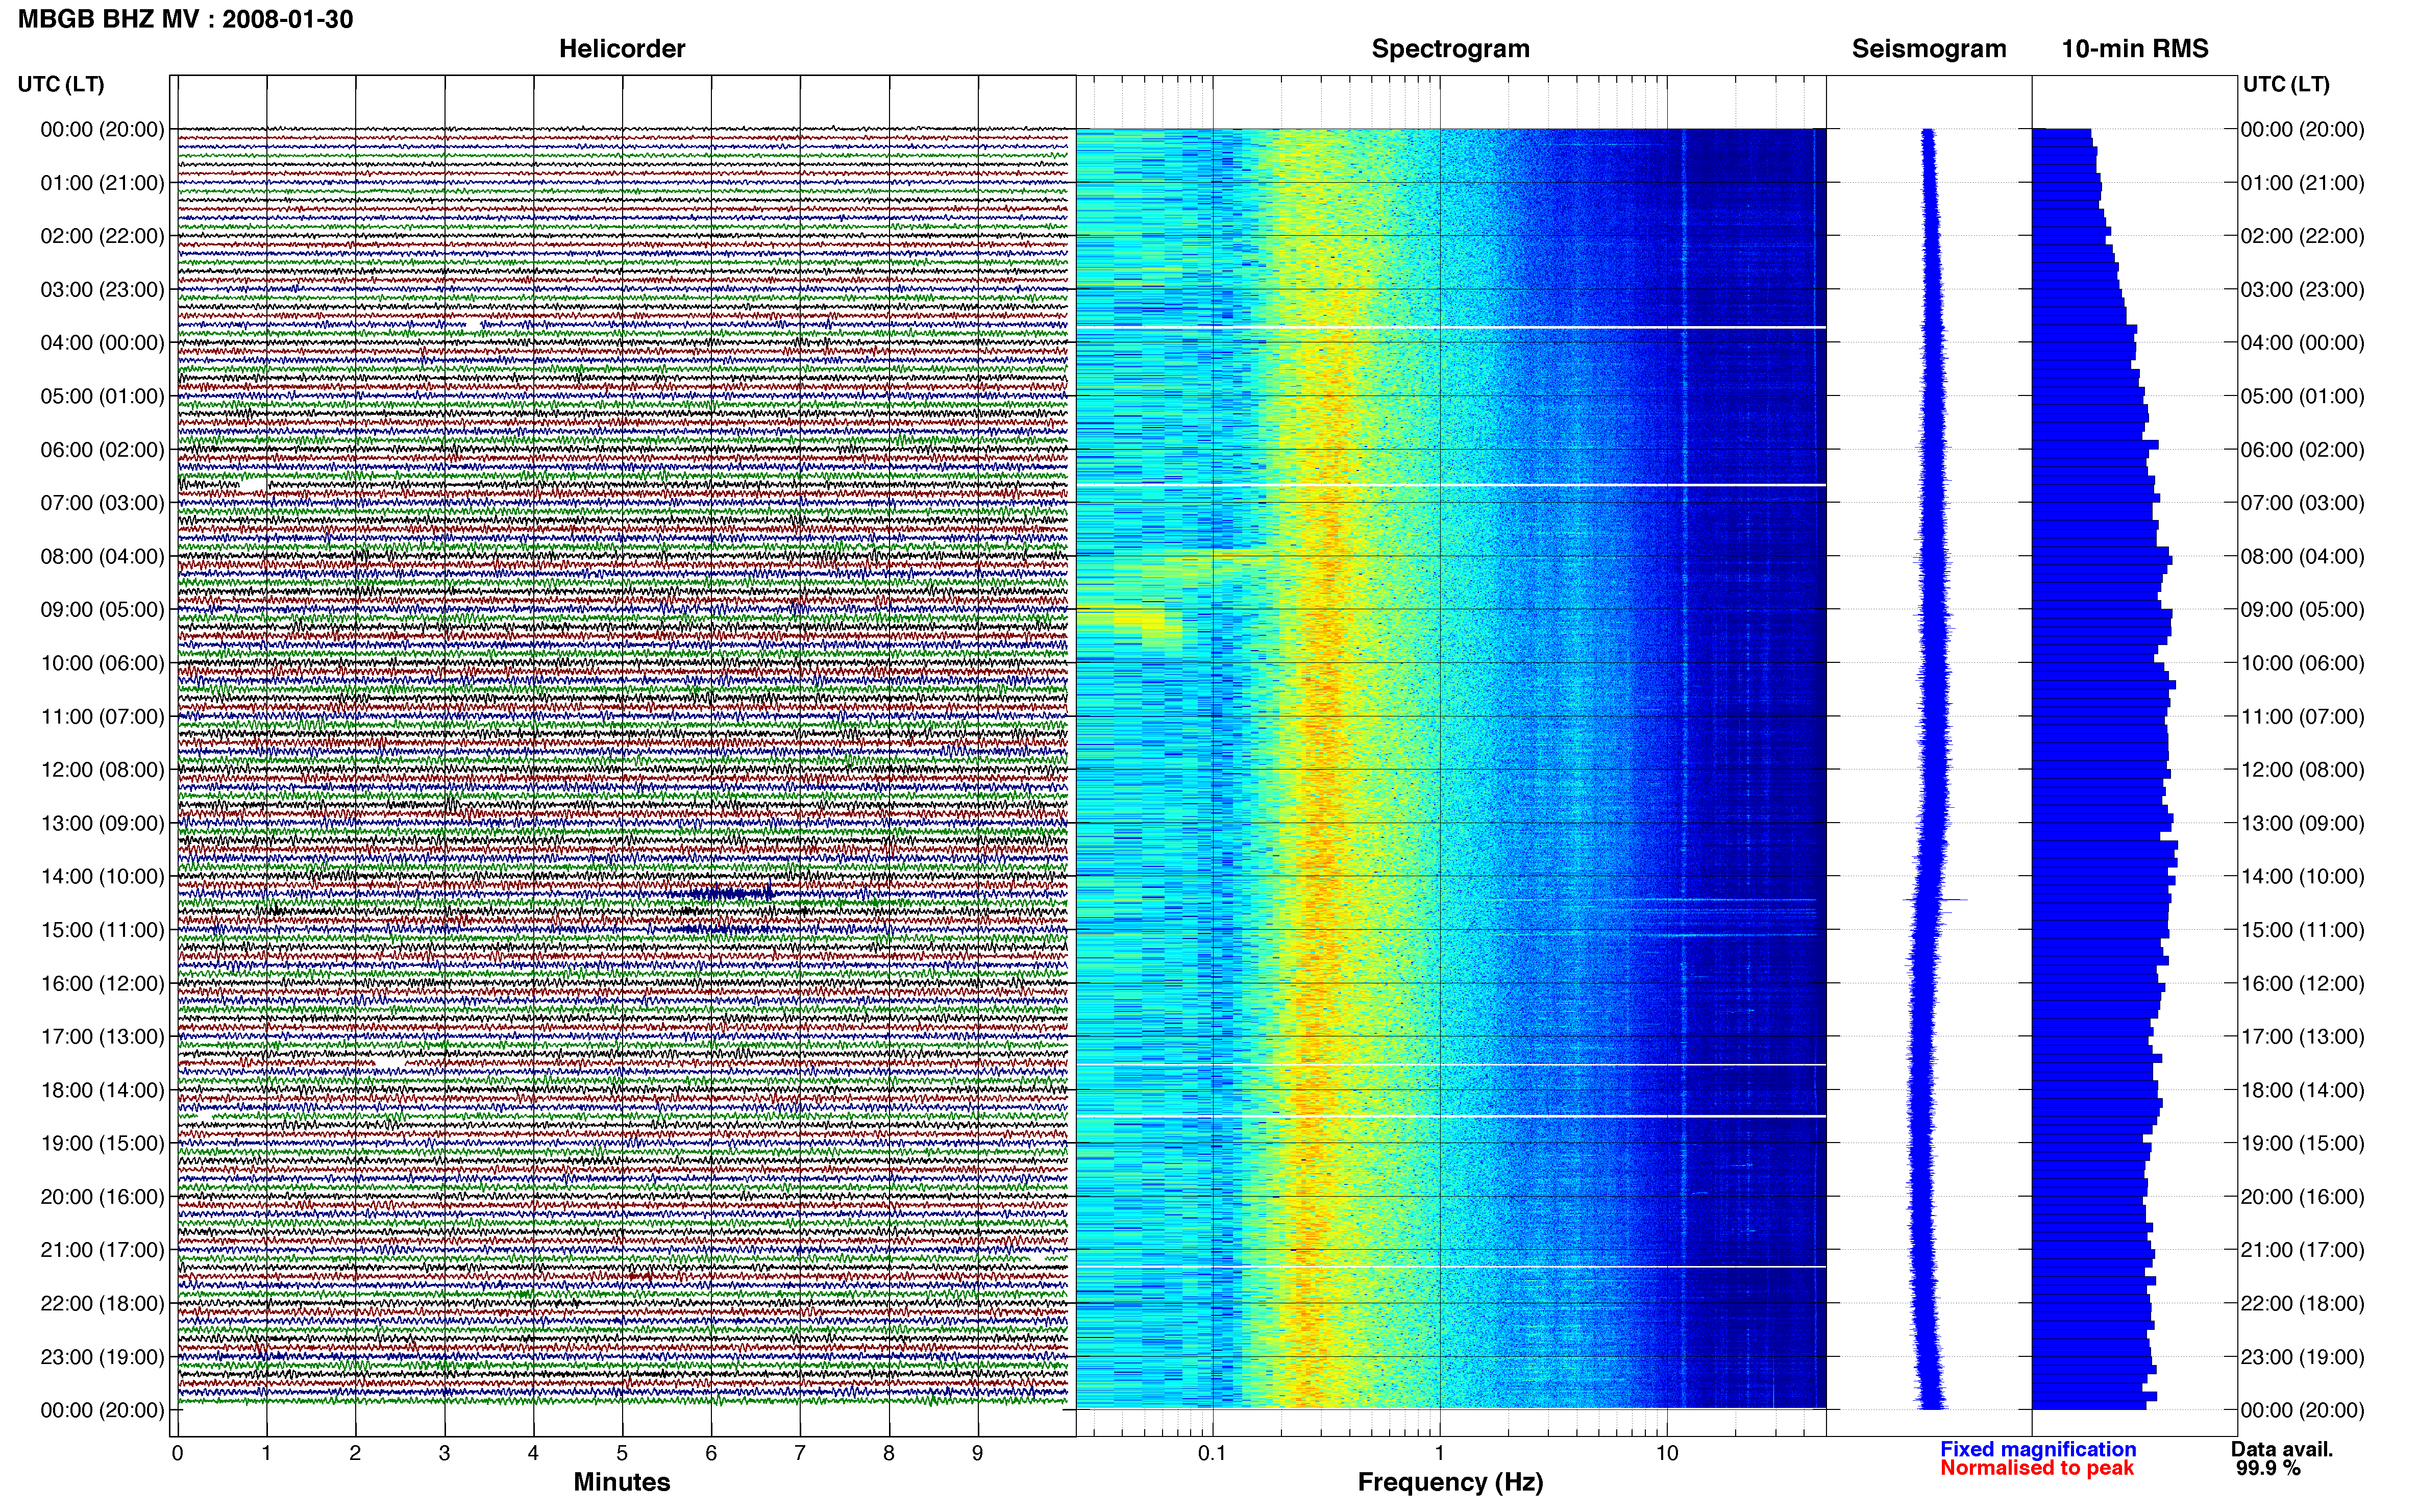This screenshot has width=2419, height=1512.
Task: Click the left time label "06:00 (02:00)"
Action: 102,450
